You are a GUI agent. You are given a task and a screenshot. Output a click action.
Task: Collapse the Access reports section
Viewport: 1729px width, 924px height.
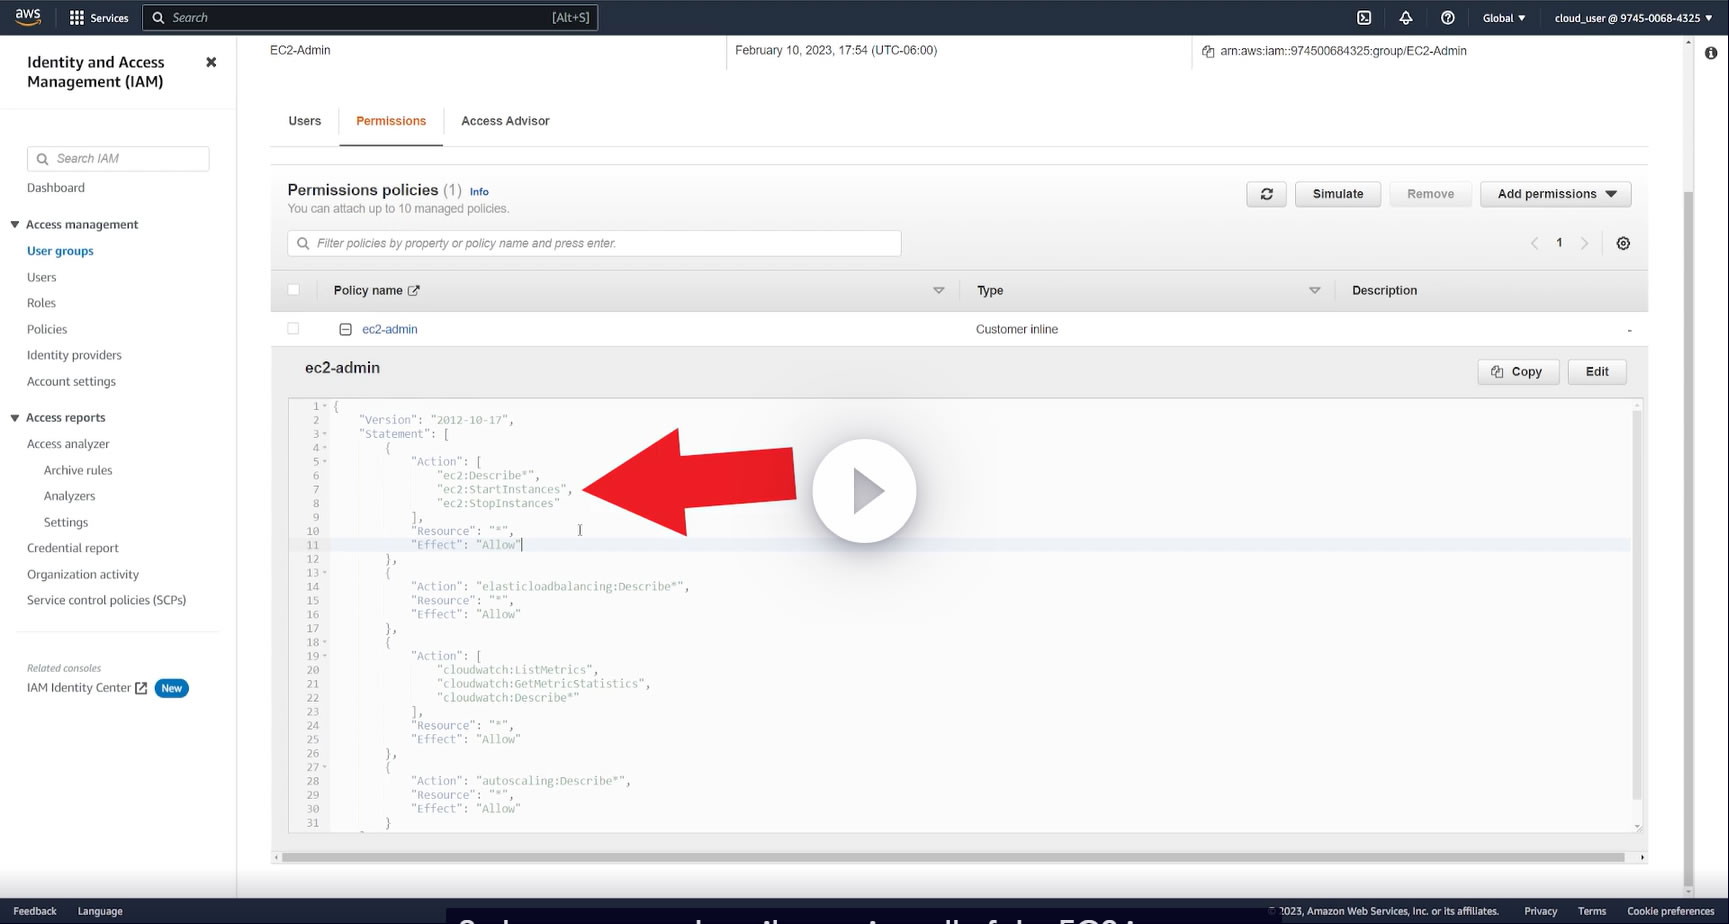[x=15, y=418]
